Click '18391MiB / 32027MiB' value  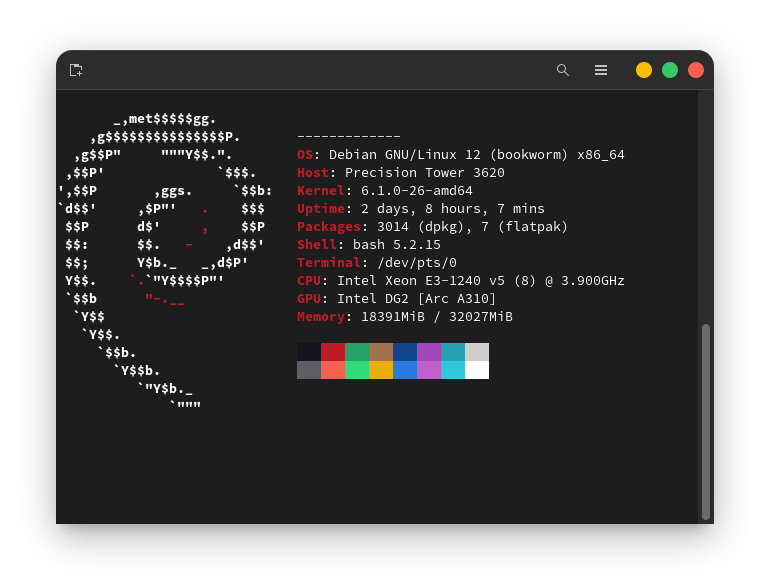click(437, 317)
